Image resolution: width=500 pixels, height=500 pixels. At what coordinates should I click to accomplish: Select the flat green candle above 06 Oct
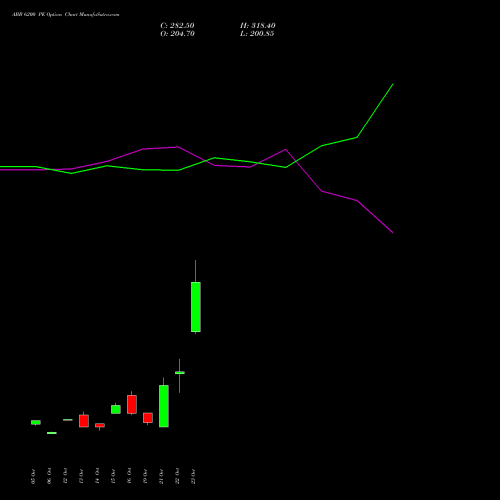pyautogui.click(x=52, y=433)
